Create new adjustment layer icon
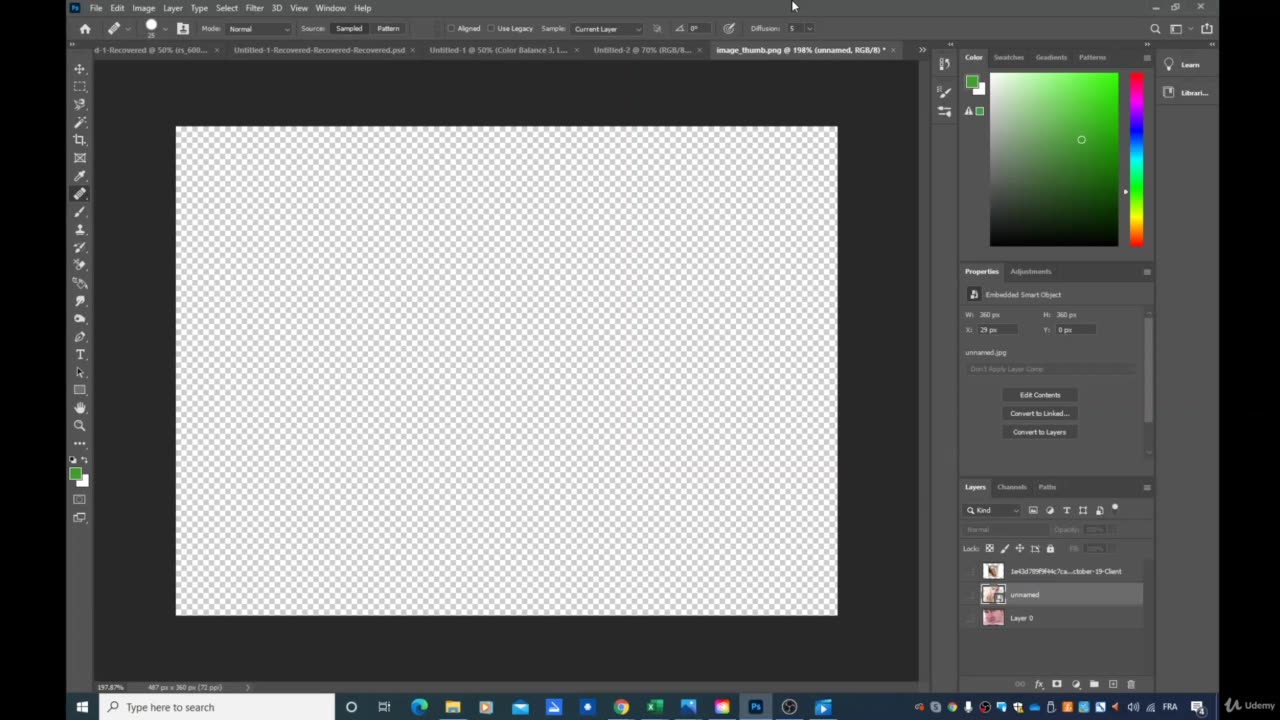 [1076, 684]
